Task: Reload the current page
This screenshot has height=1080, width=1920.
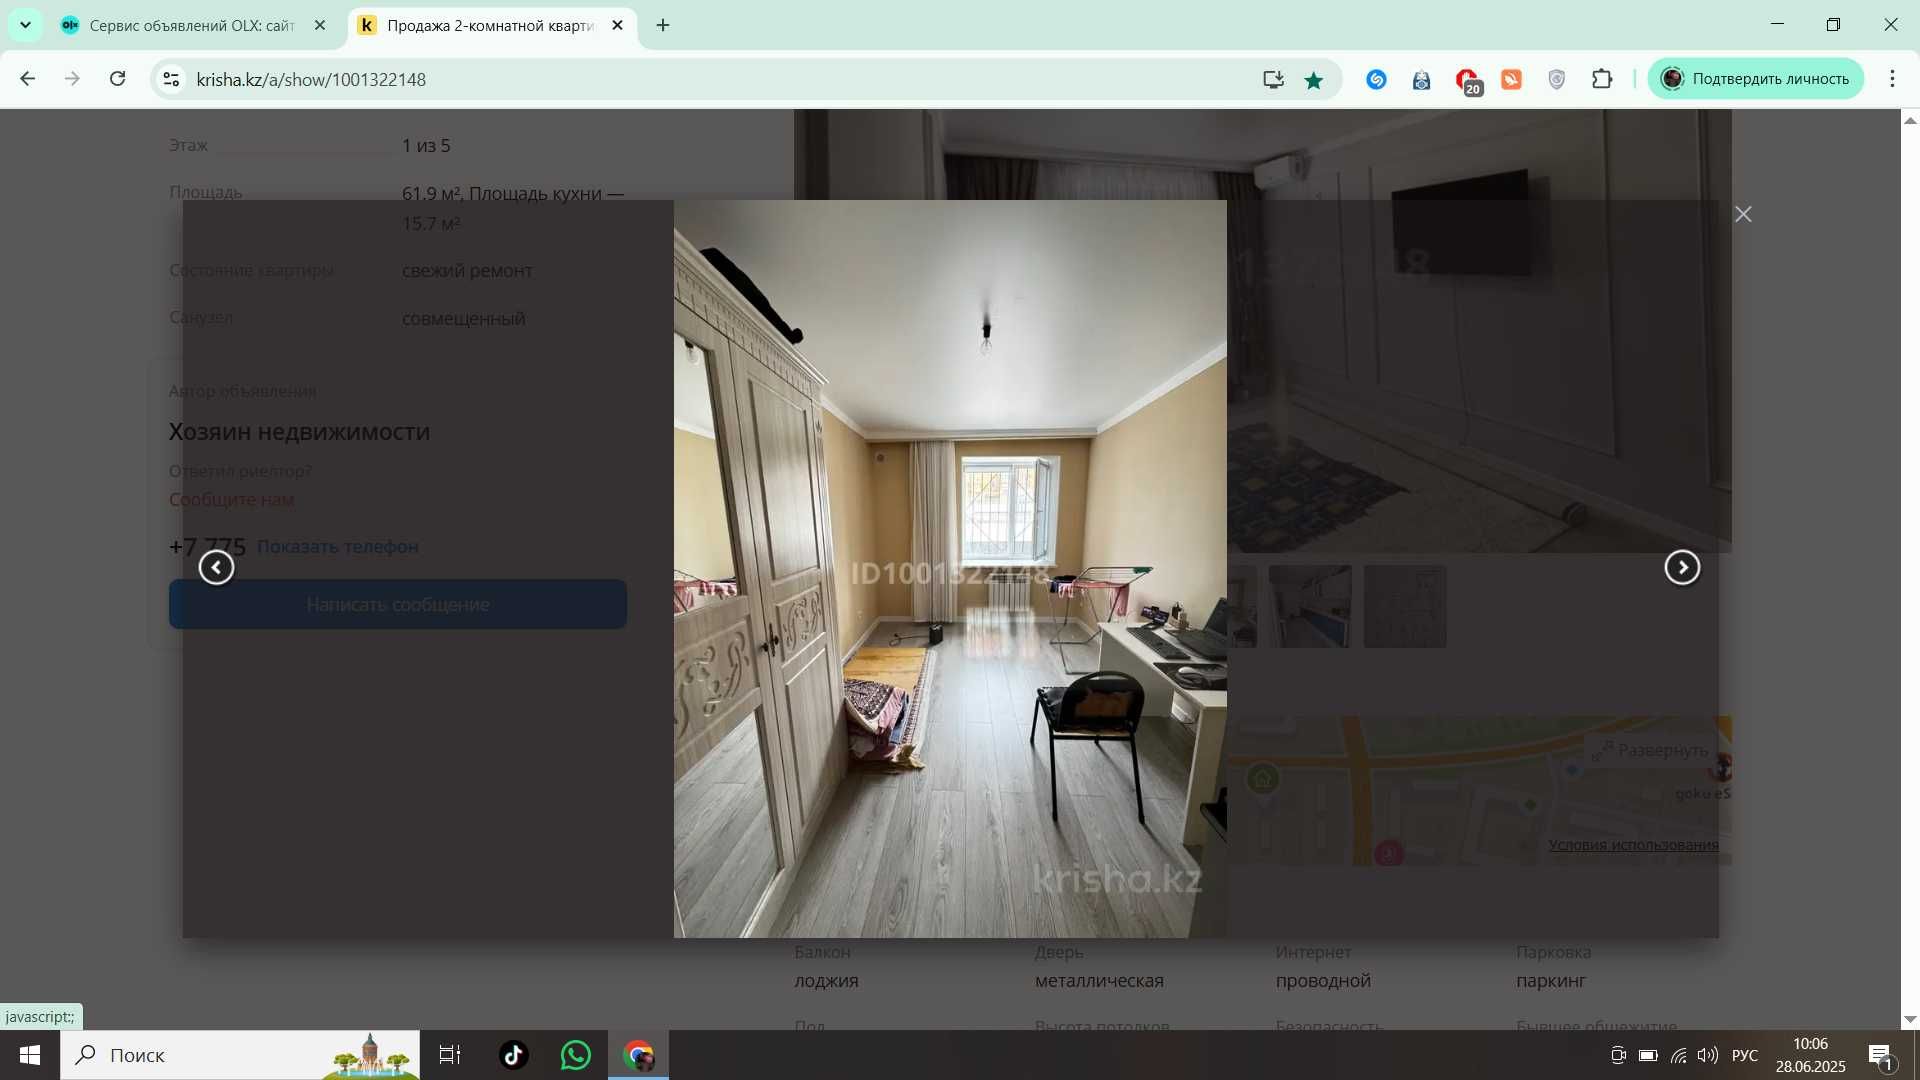Action: [x=117, y=79]
